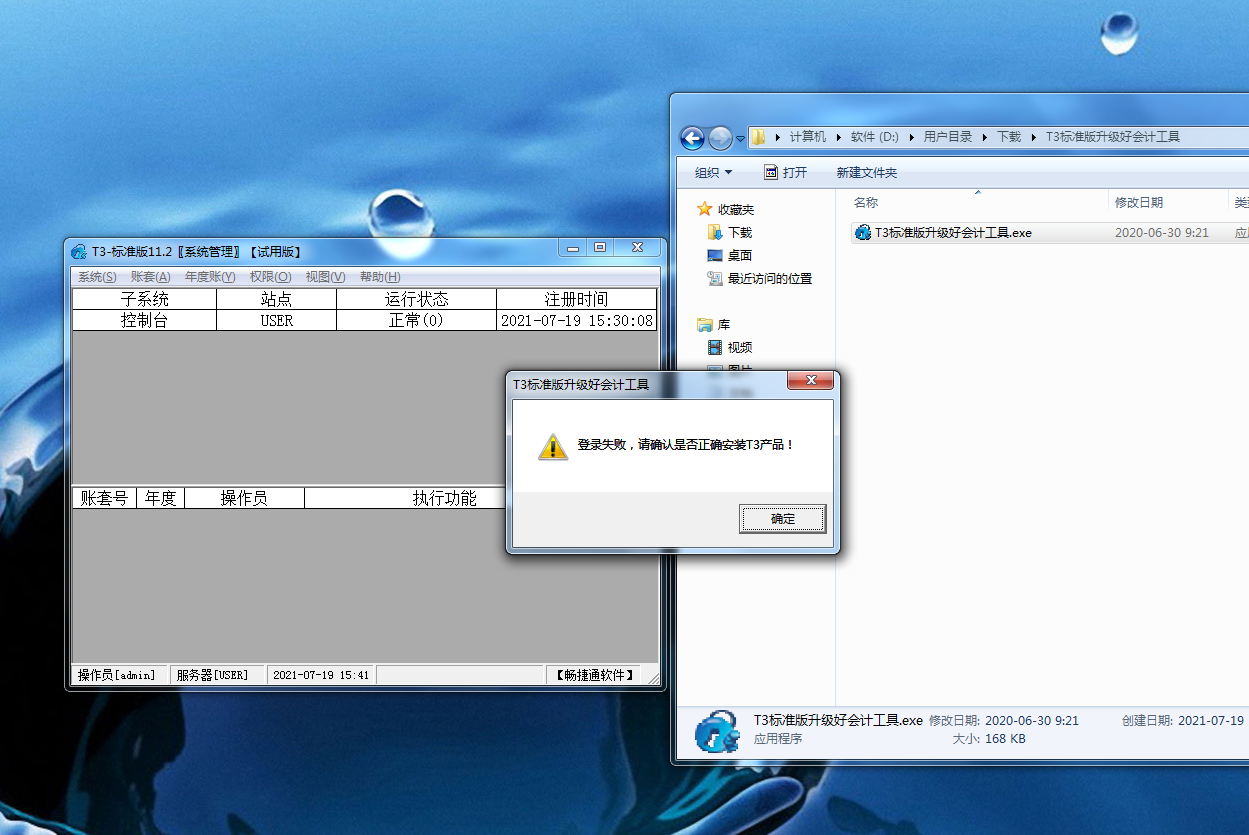Viewport: 1249px width, 835px height.
Task: Click 新建文件夹 in Explorer toolbar
Action: (867, 173)
